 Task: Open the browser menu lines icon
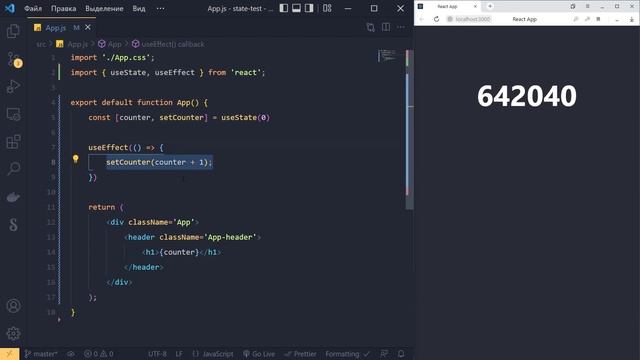pos(587,6)
